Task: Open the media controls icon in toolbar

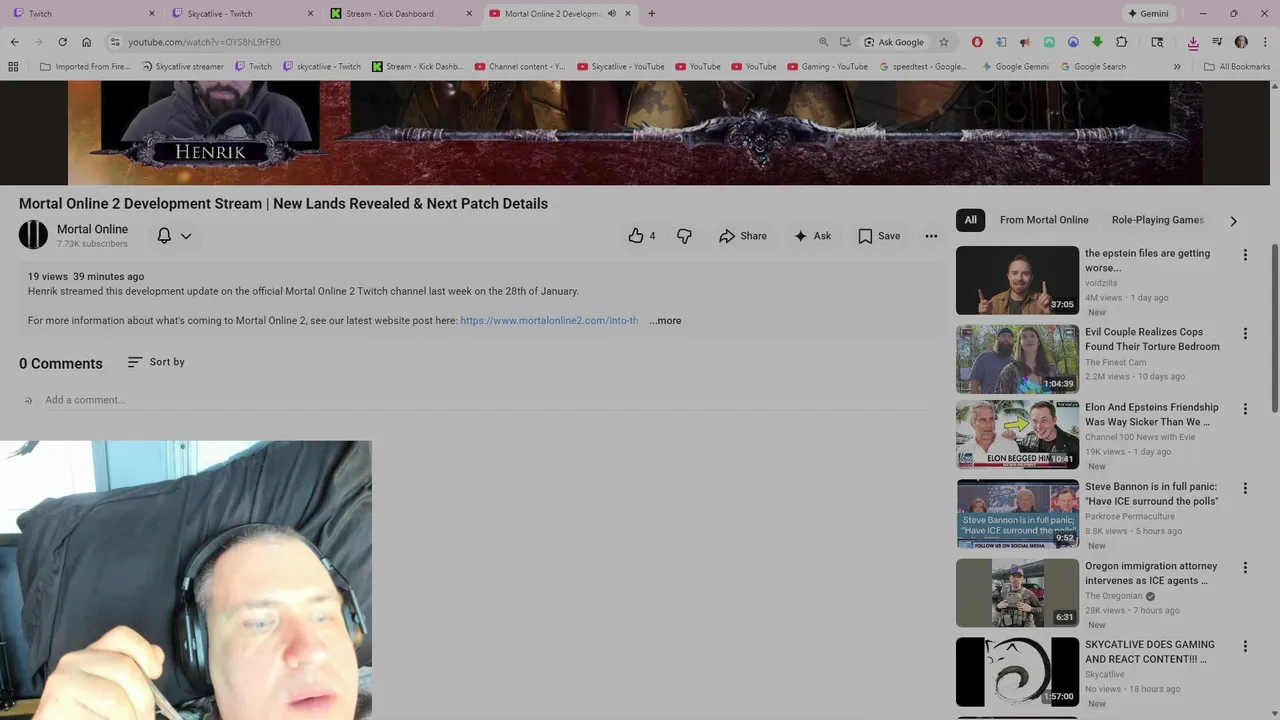Action: [1217, 42]
